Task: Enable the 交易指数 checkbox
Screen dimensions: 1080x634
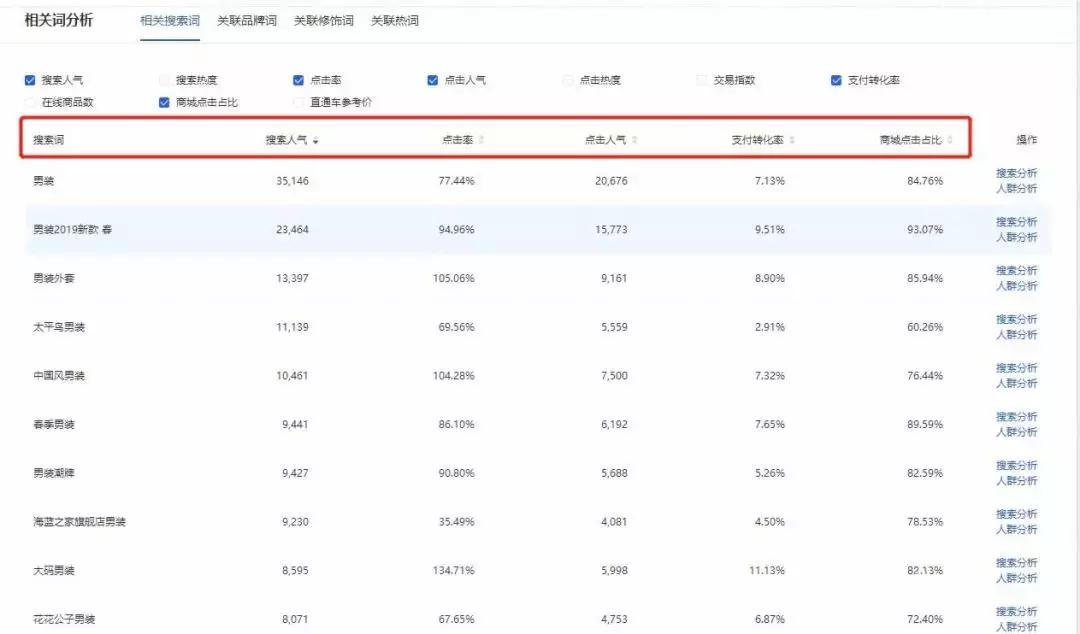Action: [x=701, y=80]
